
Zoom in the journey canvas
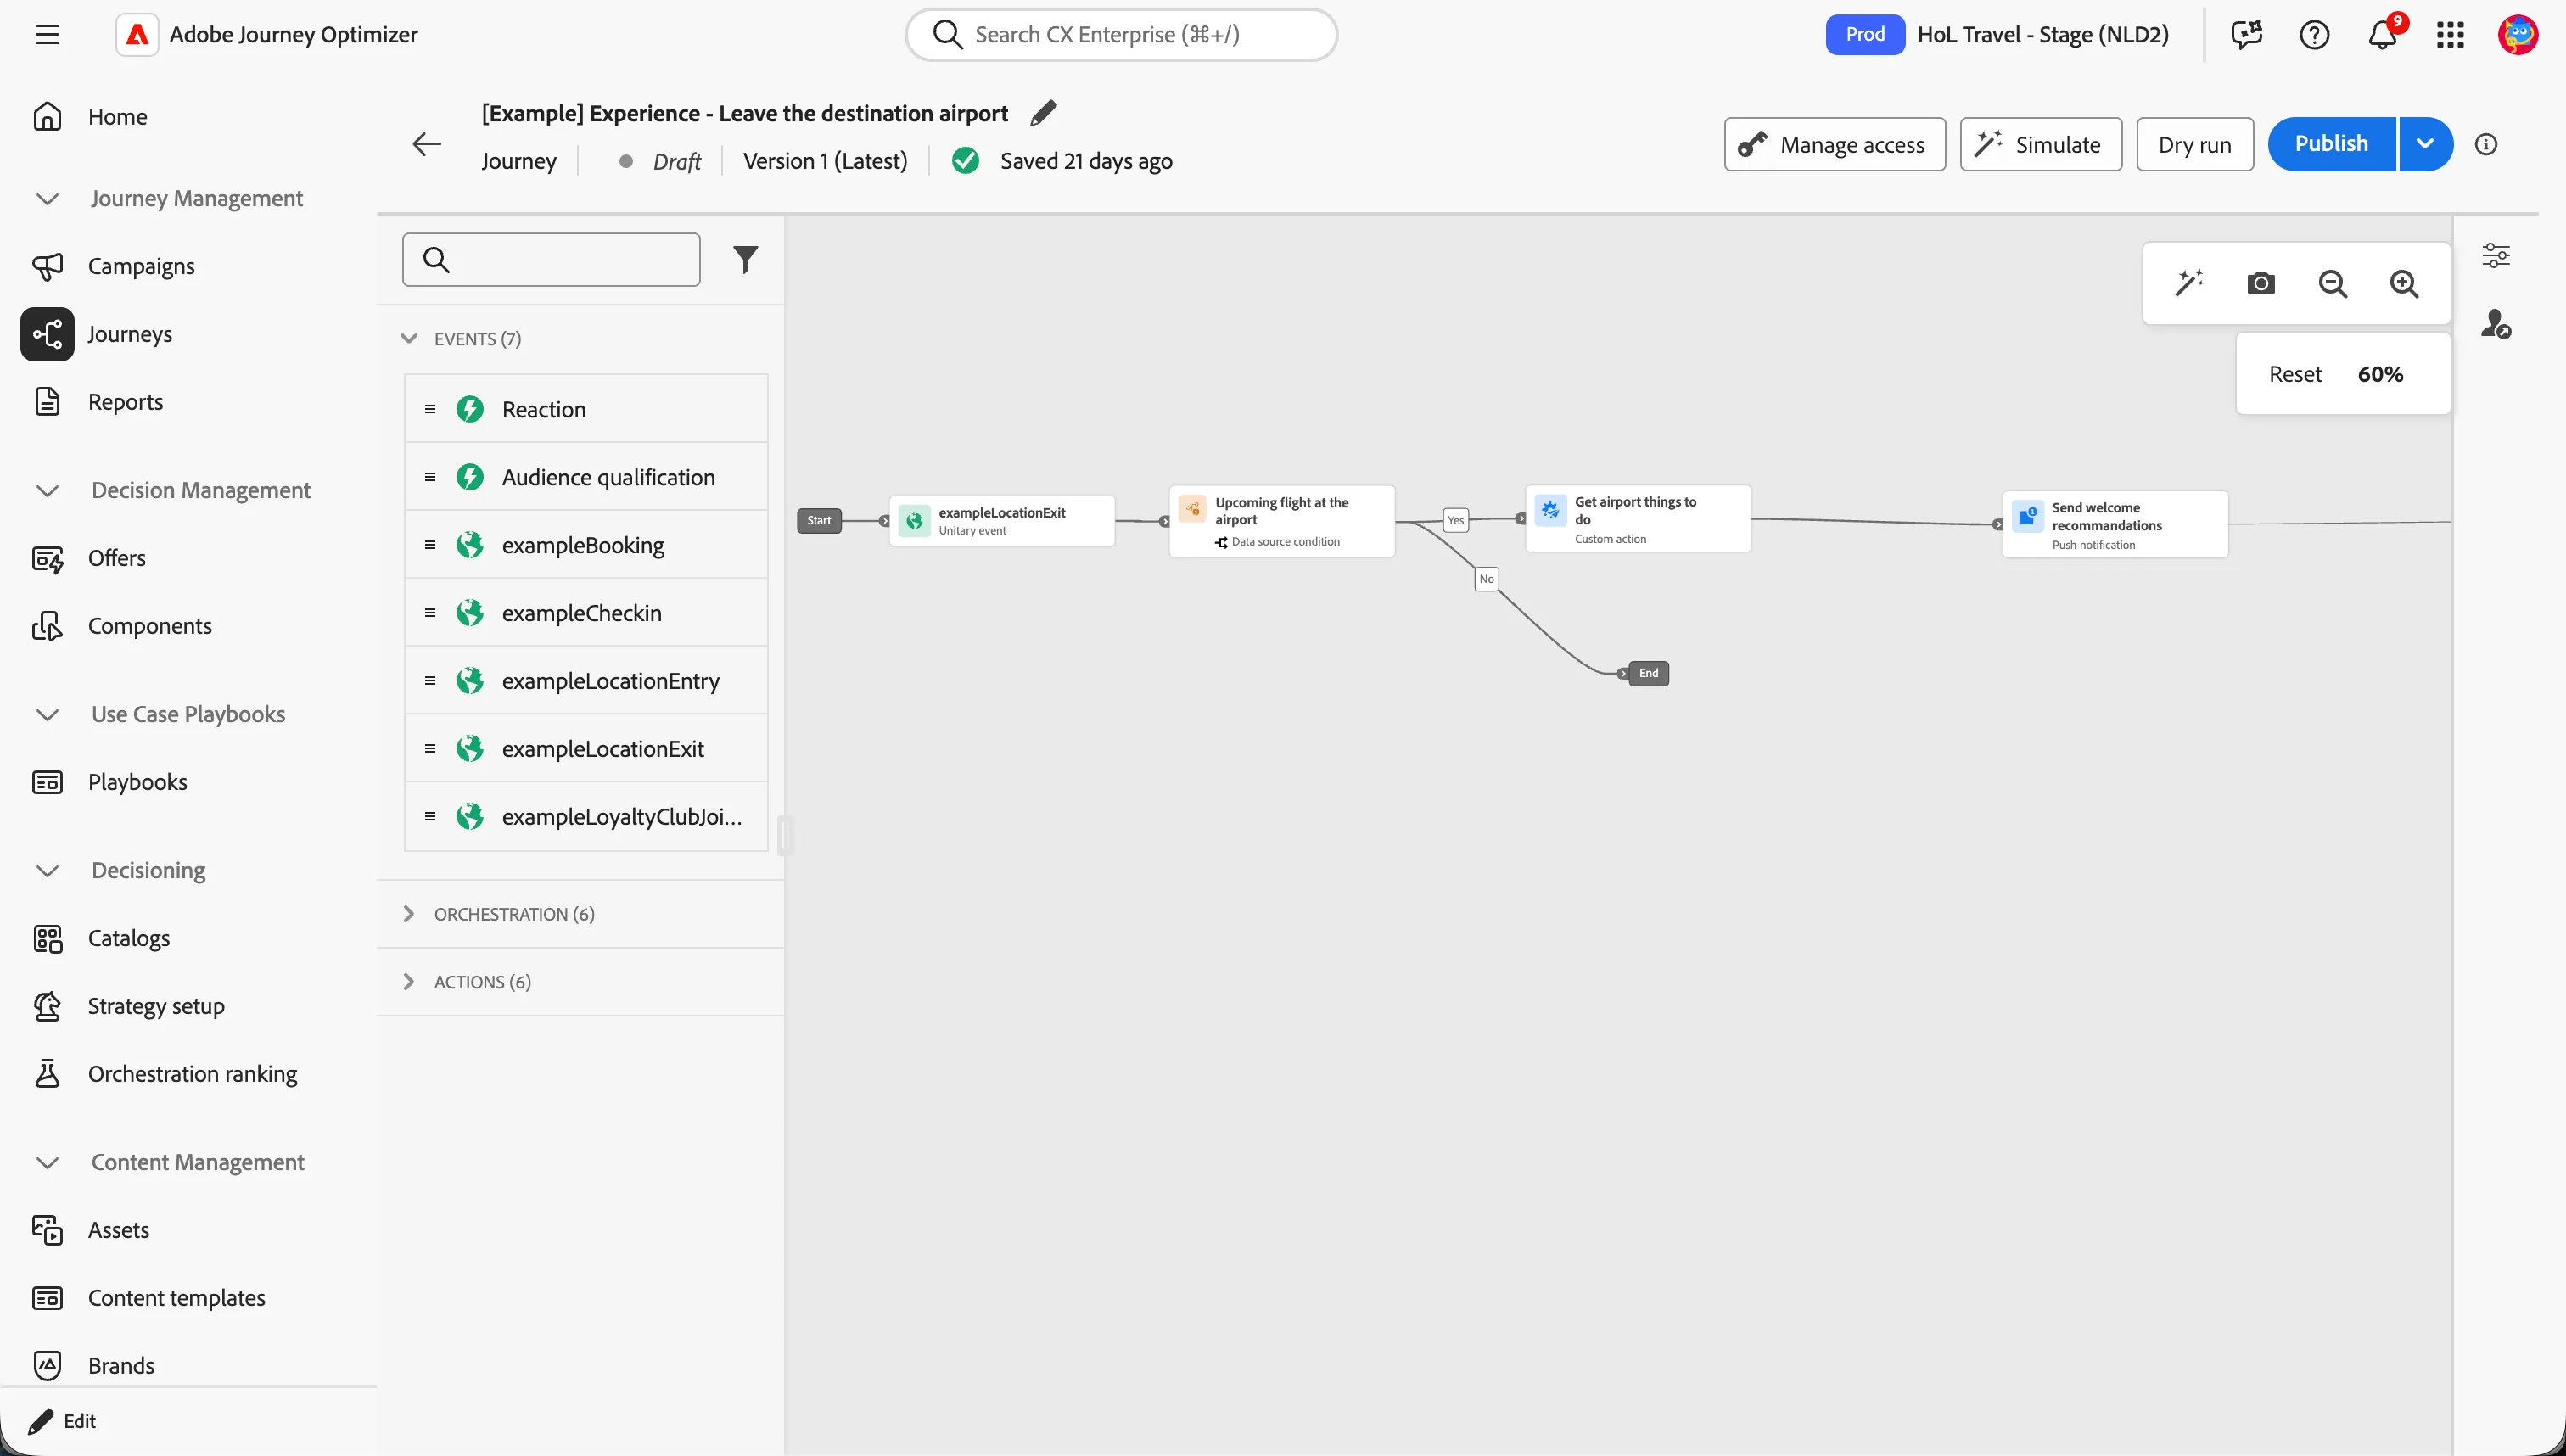click(x=2404, y=283)
